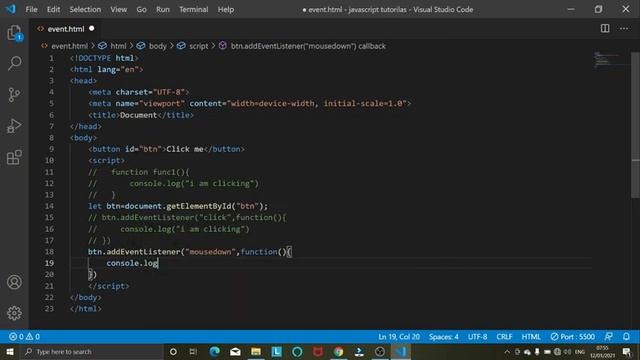This screenshot has width=640, height=360.
Task: Split the editor to the right
Action: click(605, 28)
